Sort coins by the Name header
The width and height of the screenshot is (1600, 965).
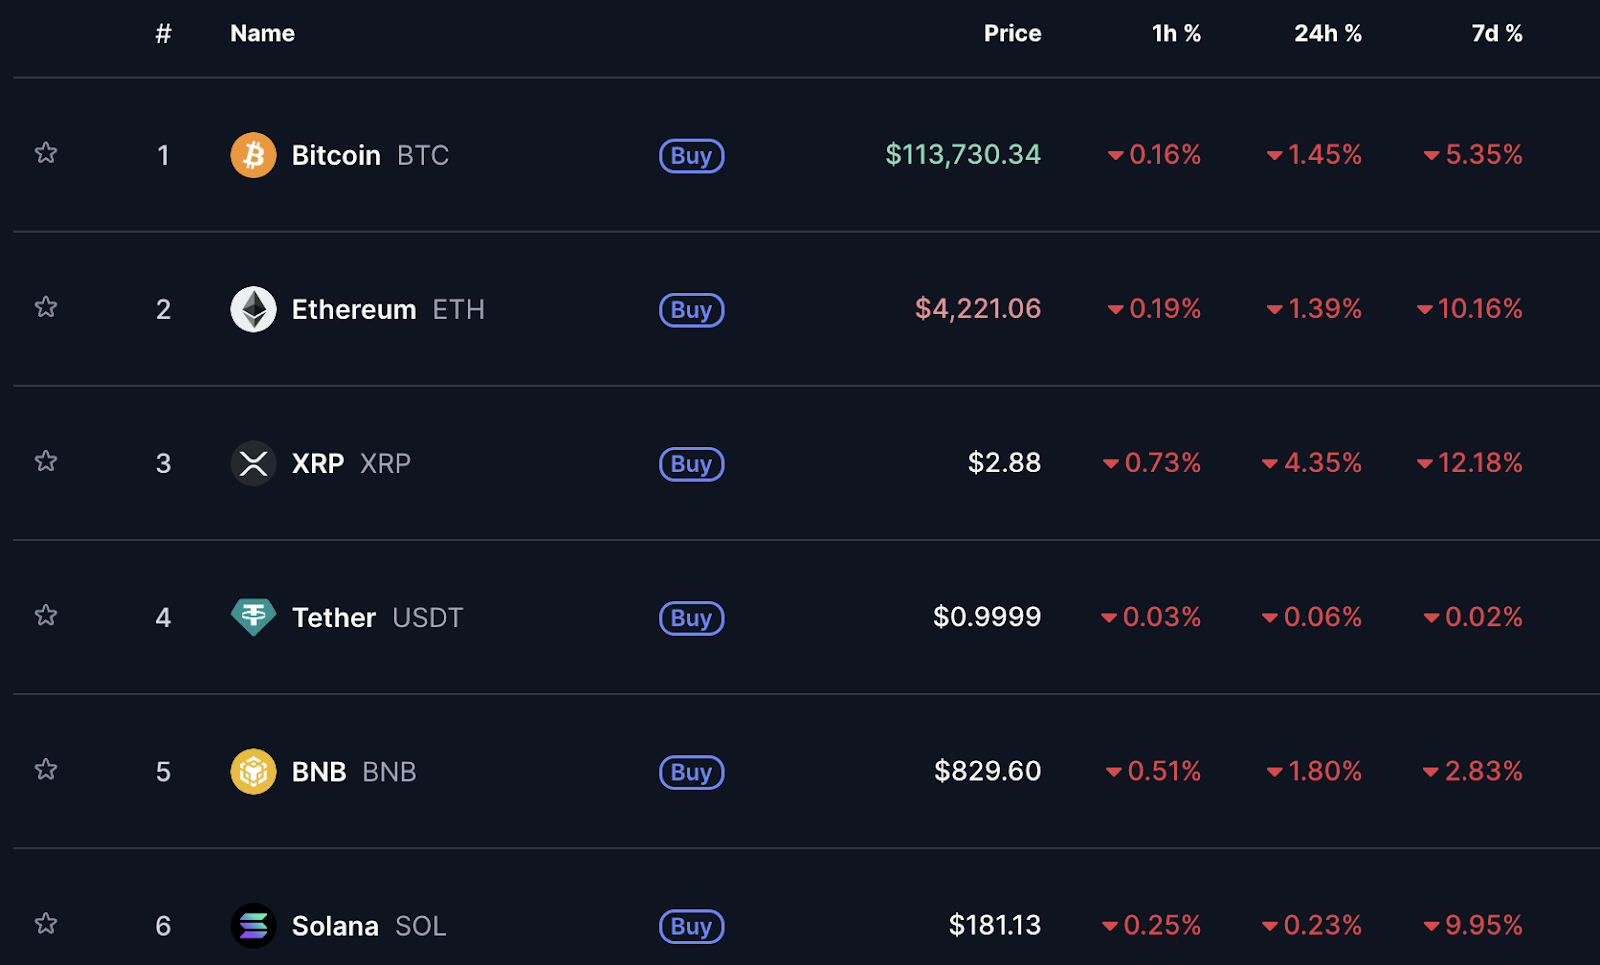[x=262, y=33]
